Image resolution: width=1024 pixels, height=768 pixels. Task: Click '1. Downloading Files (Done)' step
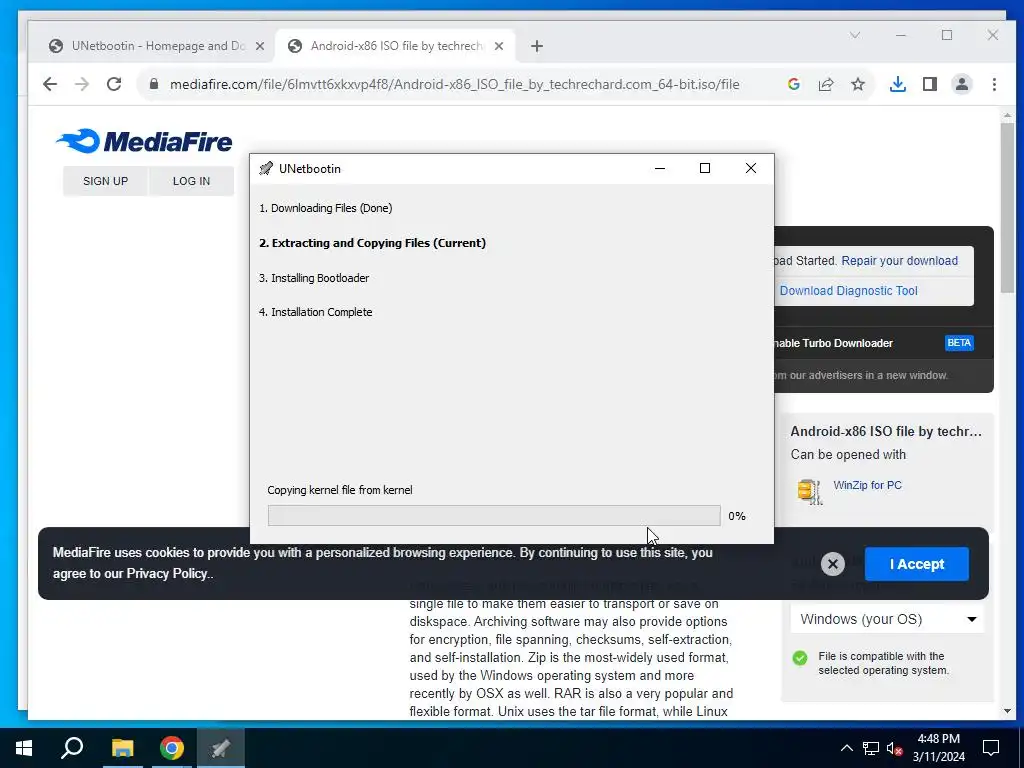pyautogui.click(x=325, y=208)
